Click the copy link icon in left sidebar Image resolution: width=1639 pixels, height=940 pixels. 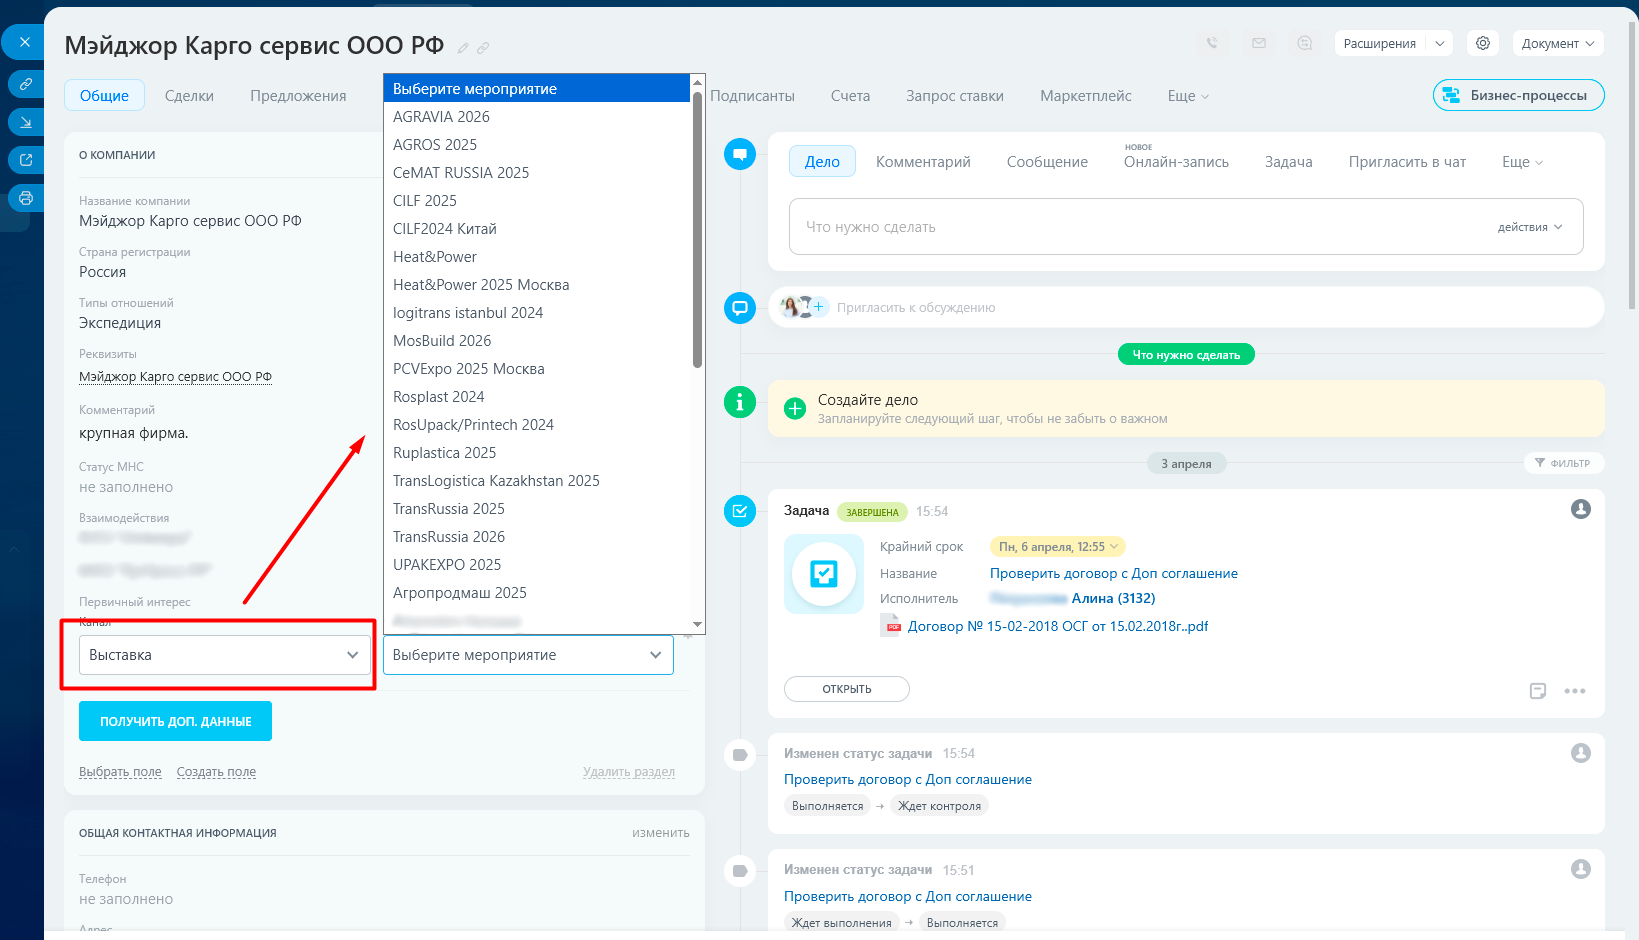(x=26, y=84)
